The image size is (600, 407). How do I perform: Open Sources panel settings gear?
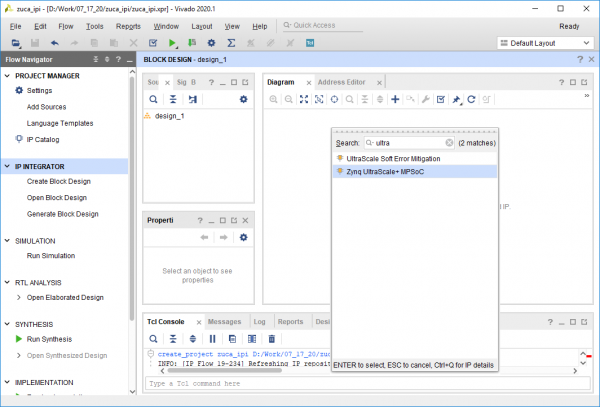[x=242, y=99]
